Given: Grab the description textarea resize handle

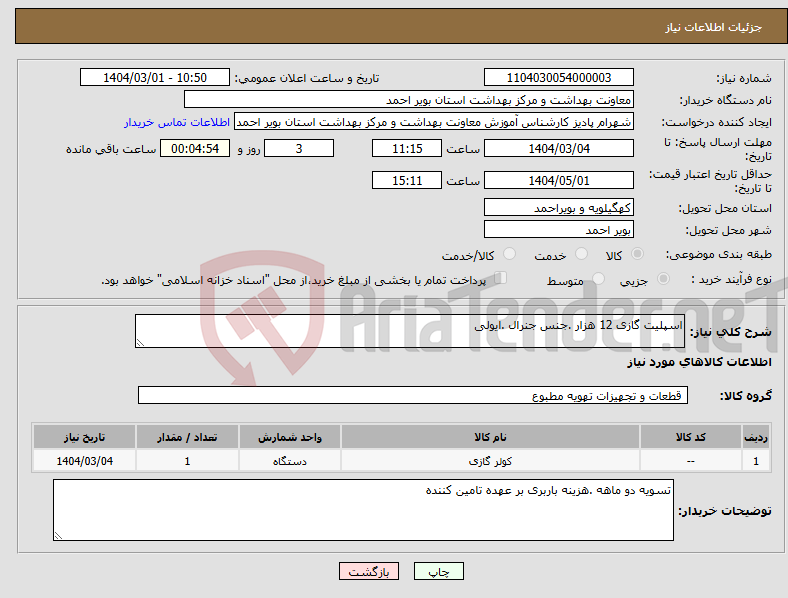Looking at the screenshot, I should [140, 343].
